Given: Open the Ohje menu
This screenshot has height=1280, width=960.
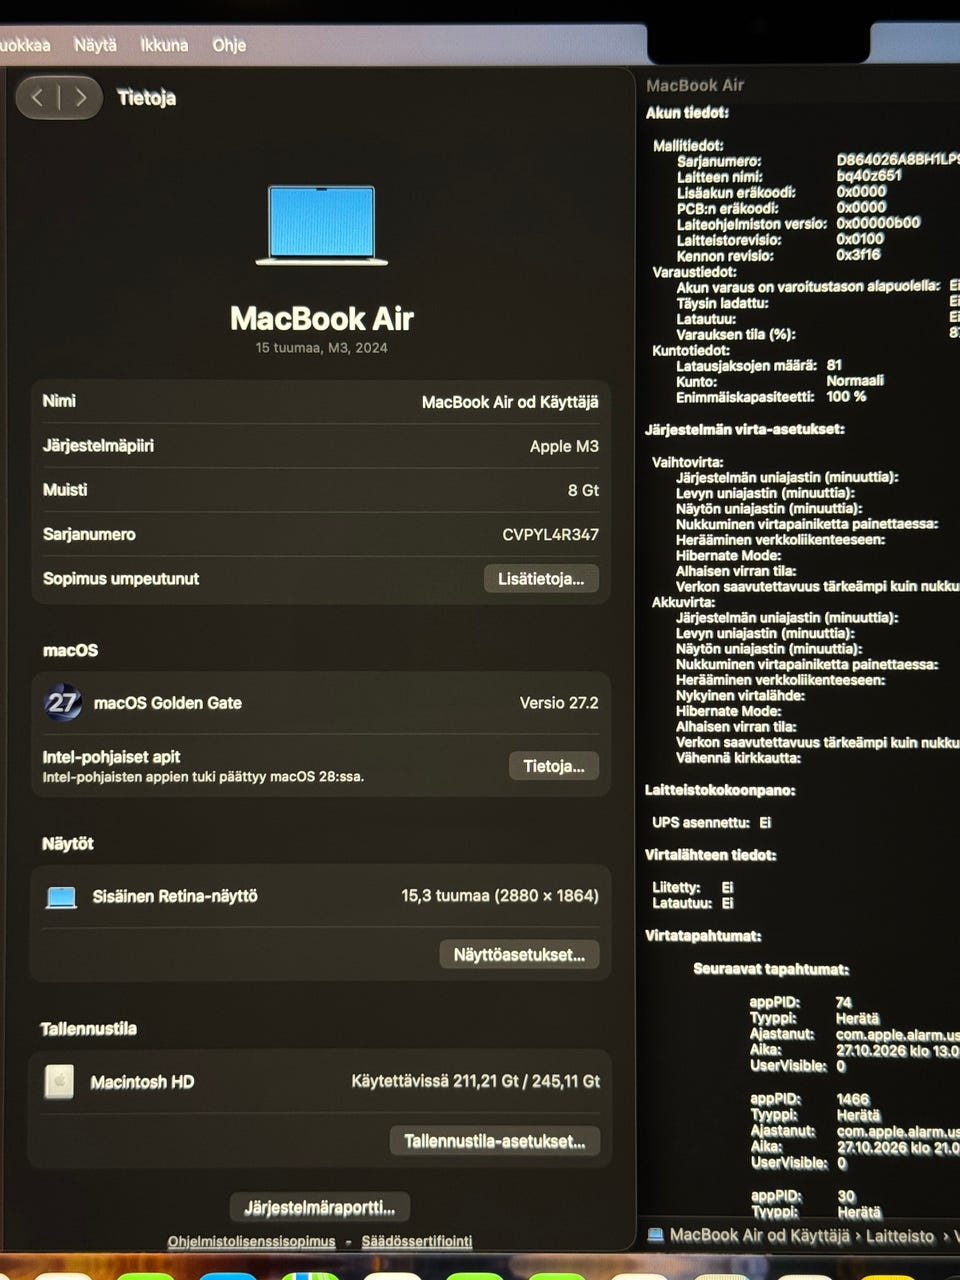Looking at the screenshot, I should pos(229,45).
